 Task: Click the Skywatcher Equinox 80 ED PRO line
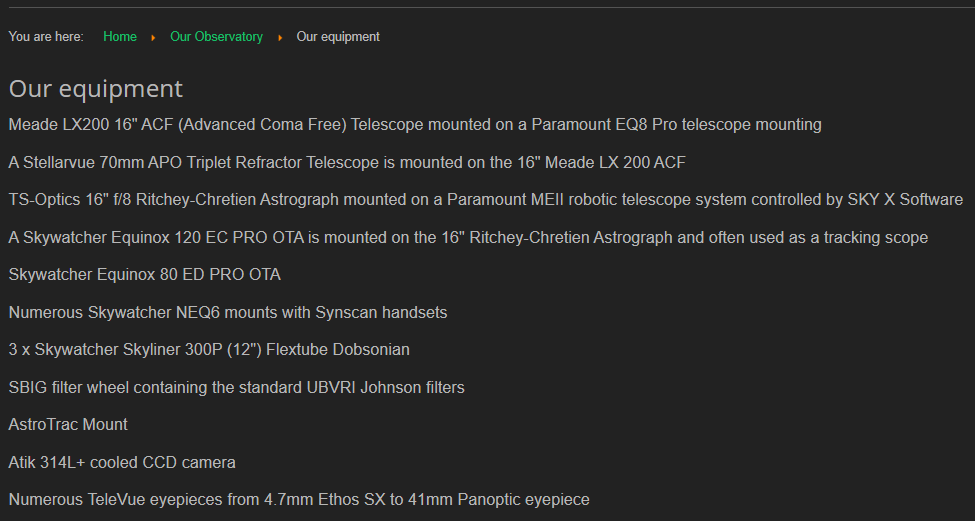click(x=145, y=275)
